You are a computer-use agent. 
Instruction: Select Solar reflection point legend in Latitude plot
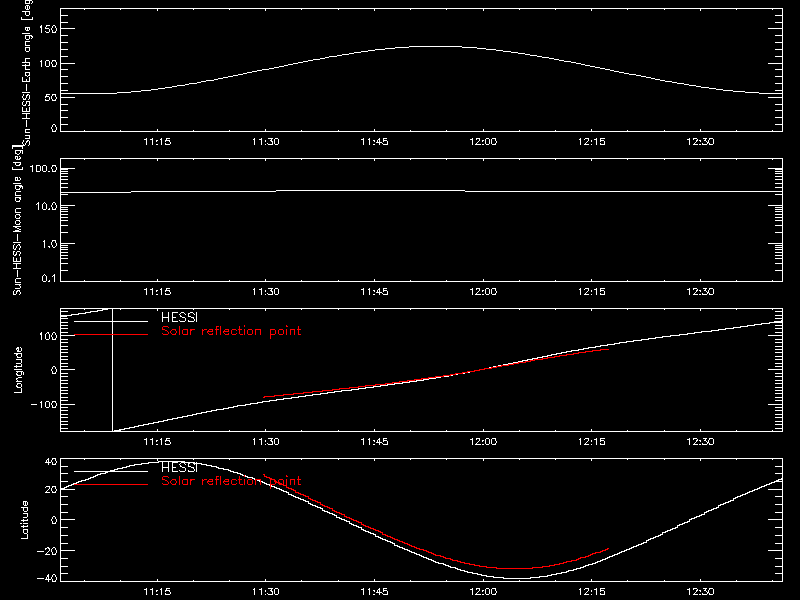tap(231, 481)
